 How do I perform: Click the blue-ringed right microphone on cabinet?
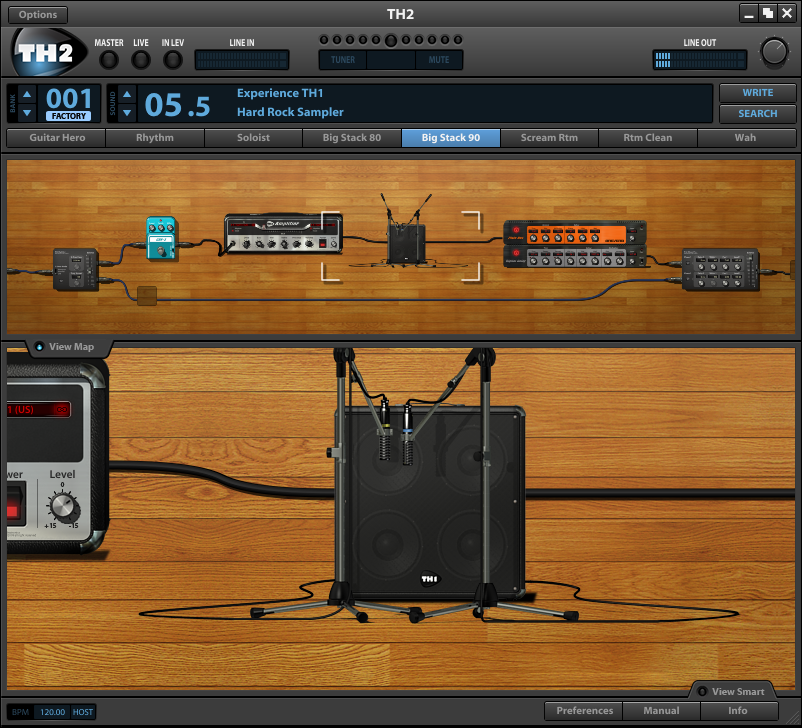pos(408,434)
